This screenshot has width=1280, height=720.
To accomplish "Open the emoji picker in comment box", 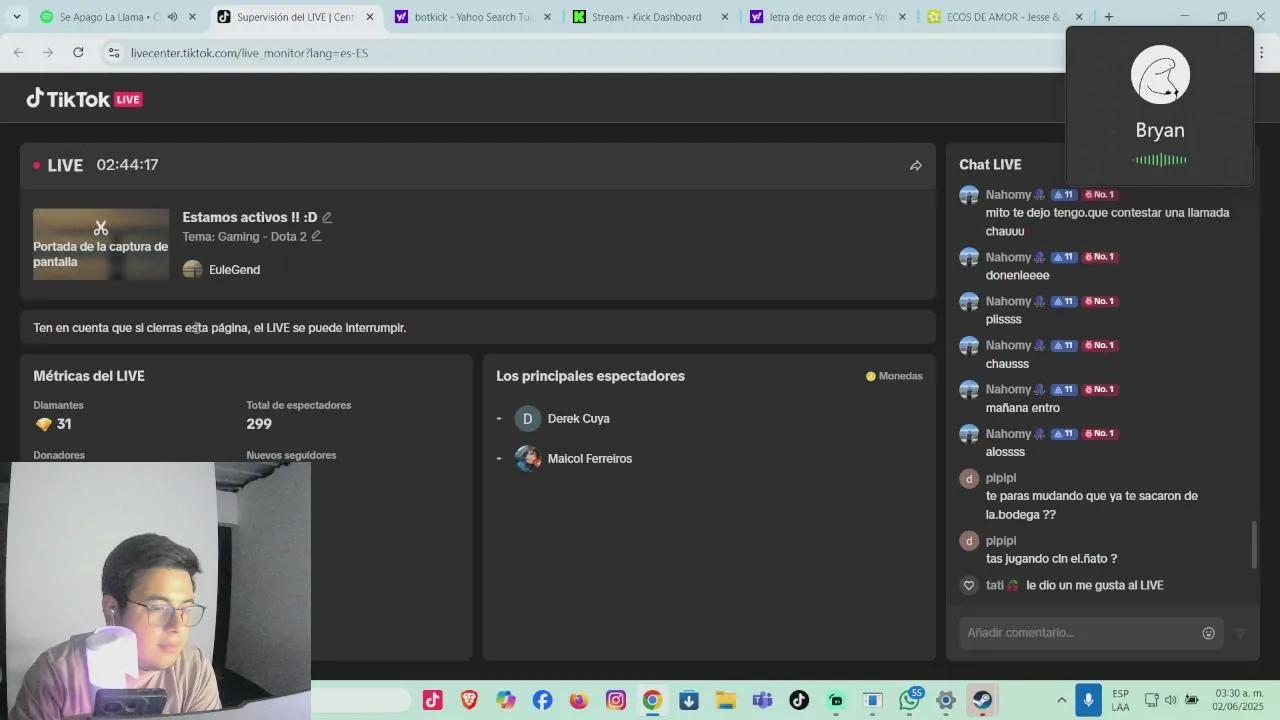I will 1208,633.
